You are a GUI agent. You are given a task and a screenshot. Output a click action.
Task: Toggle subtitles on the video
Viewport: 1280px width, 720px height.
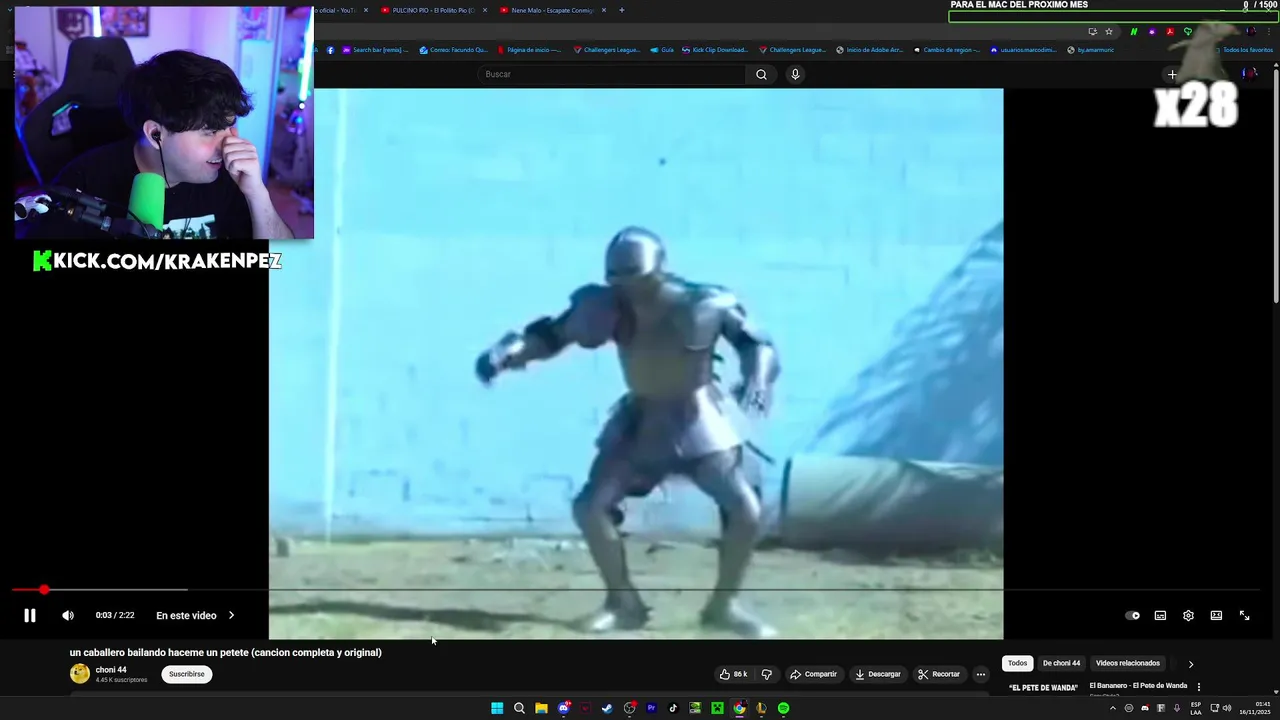point(1160,616)
